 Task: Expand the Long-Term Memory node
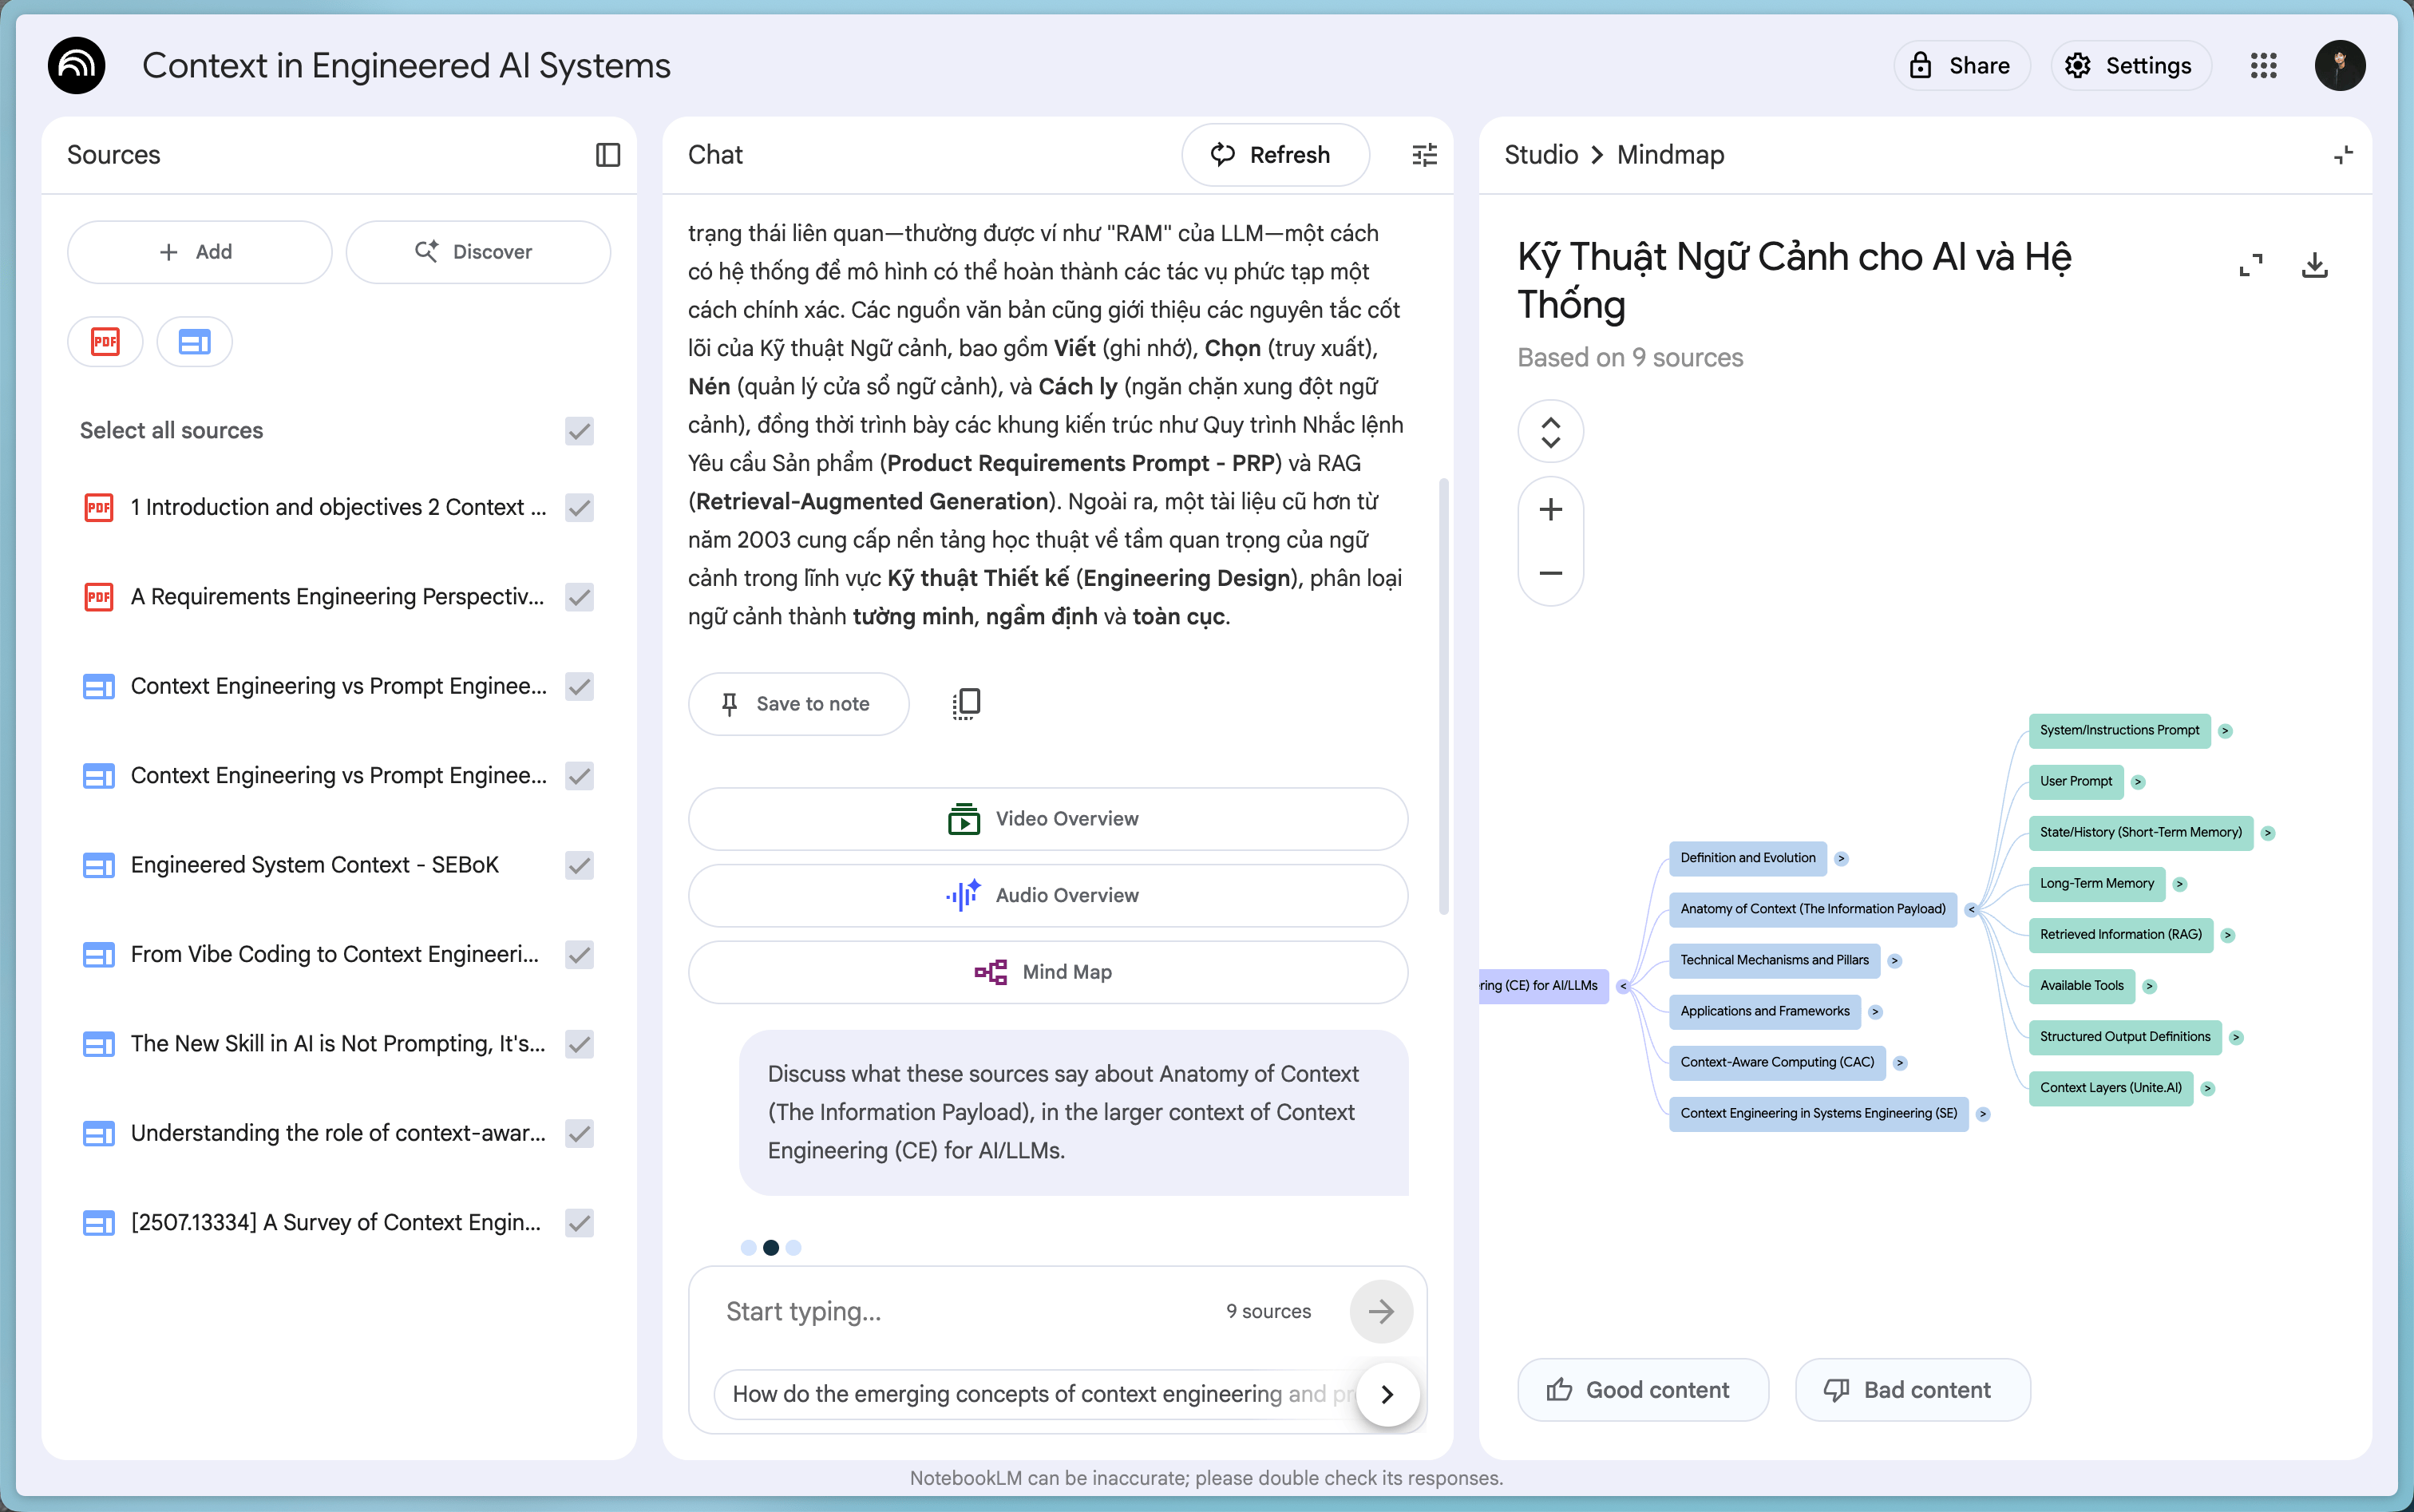2180,884
